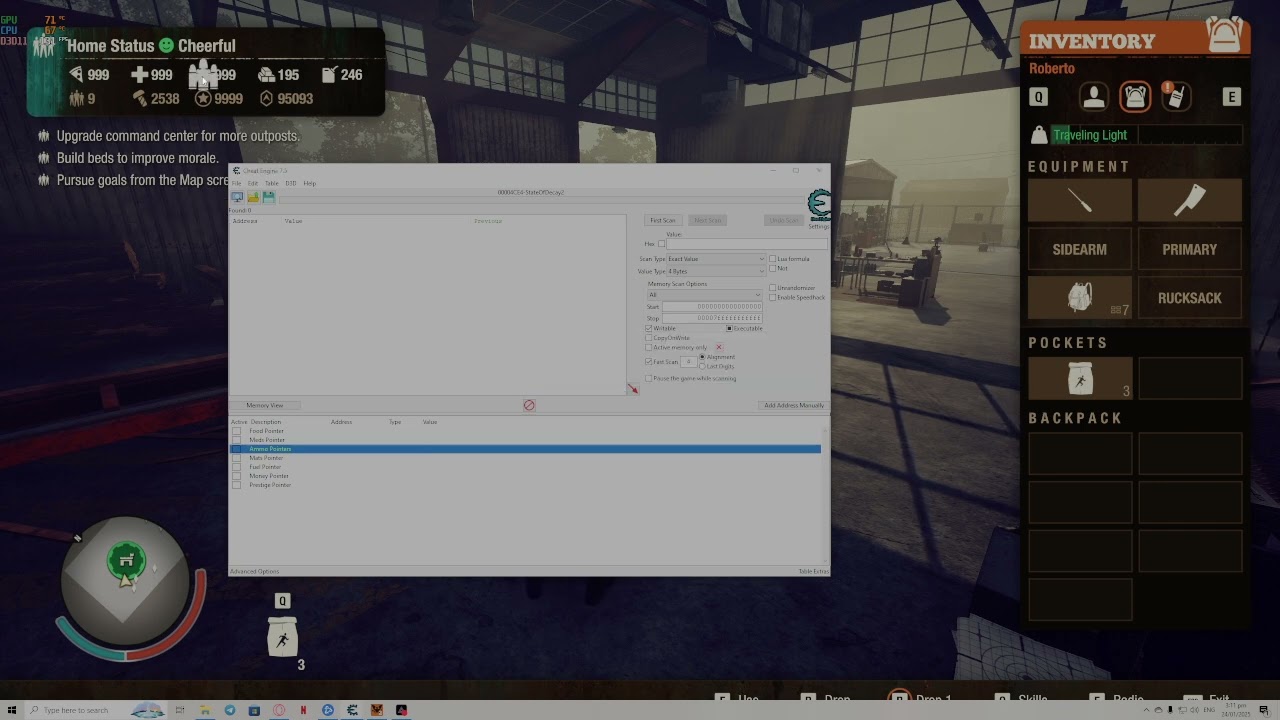Image resolution: width=1280 pixels, height=720 pixels.
Task: Open the D3D menu
Action: 291,183
